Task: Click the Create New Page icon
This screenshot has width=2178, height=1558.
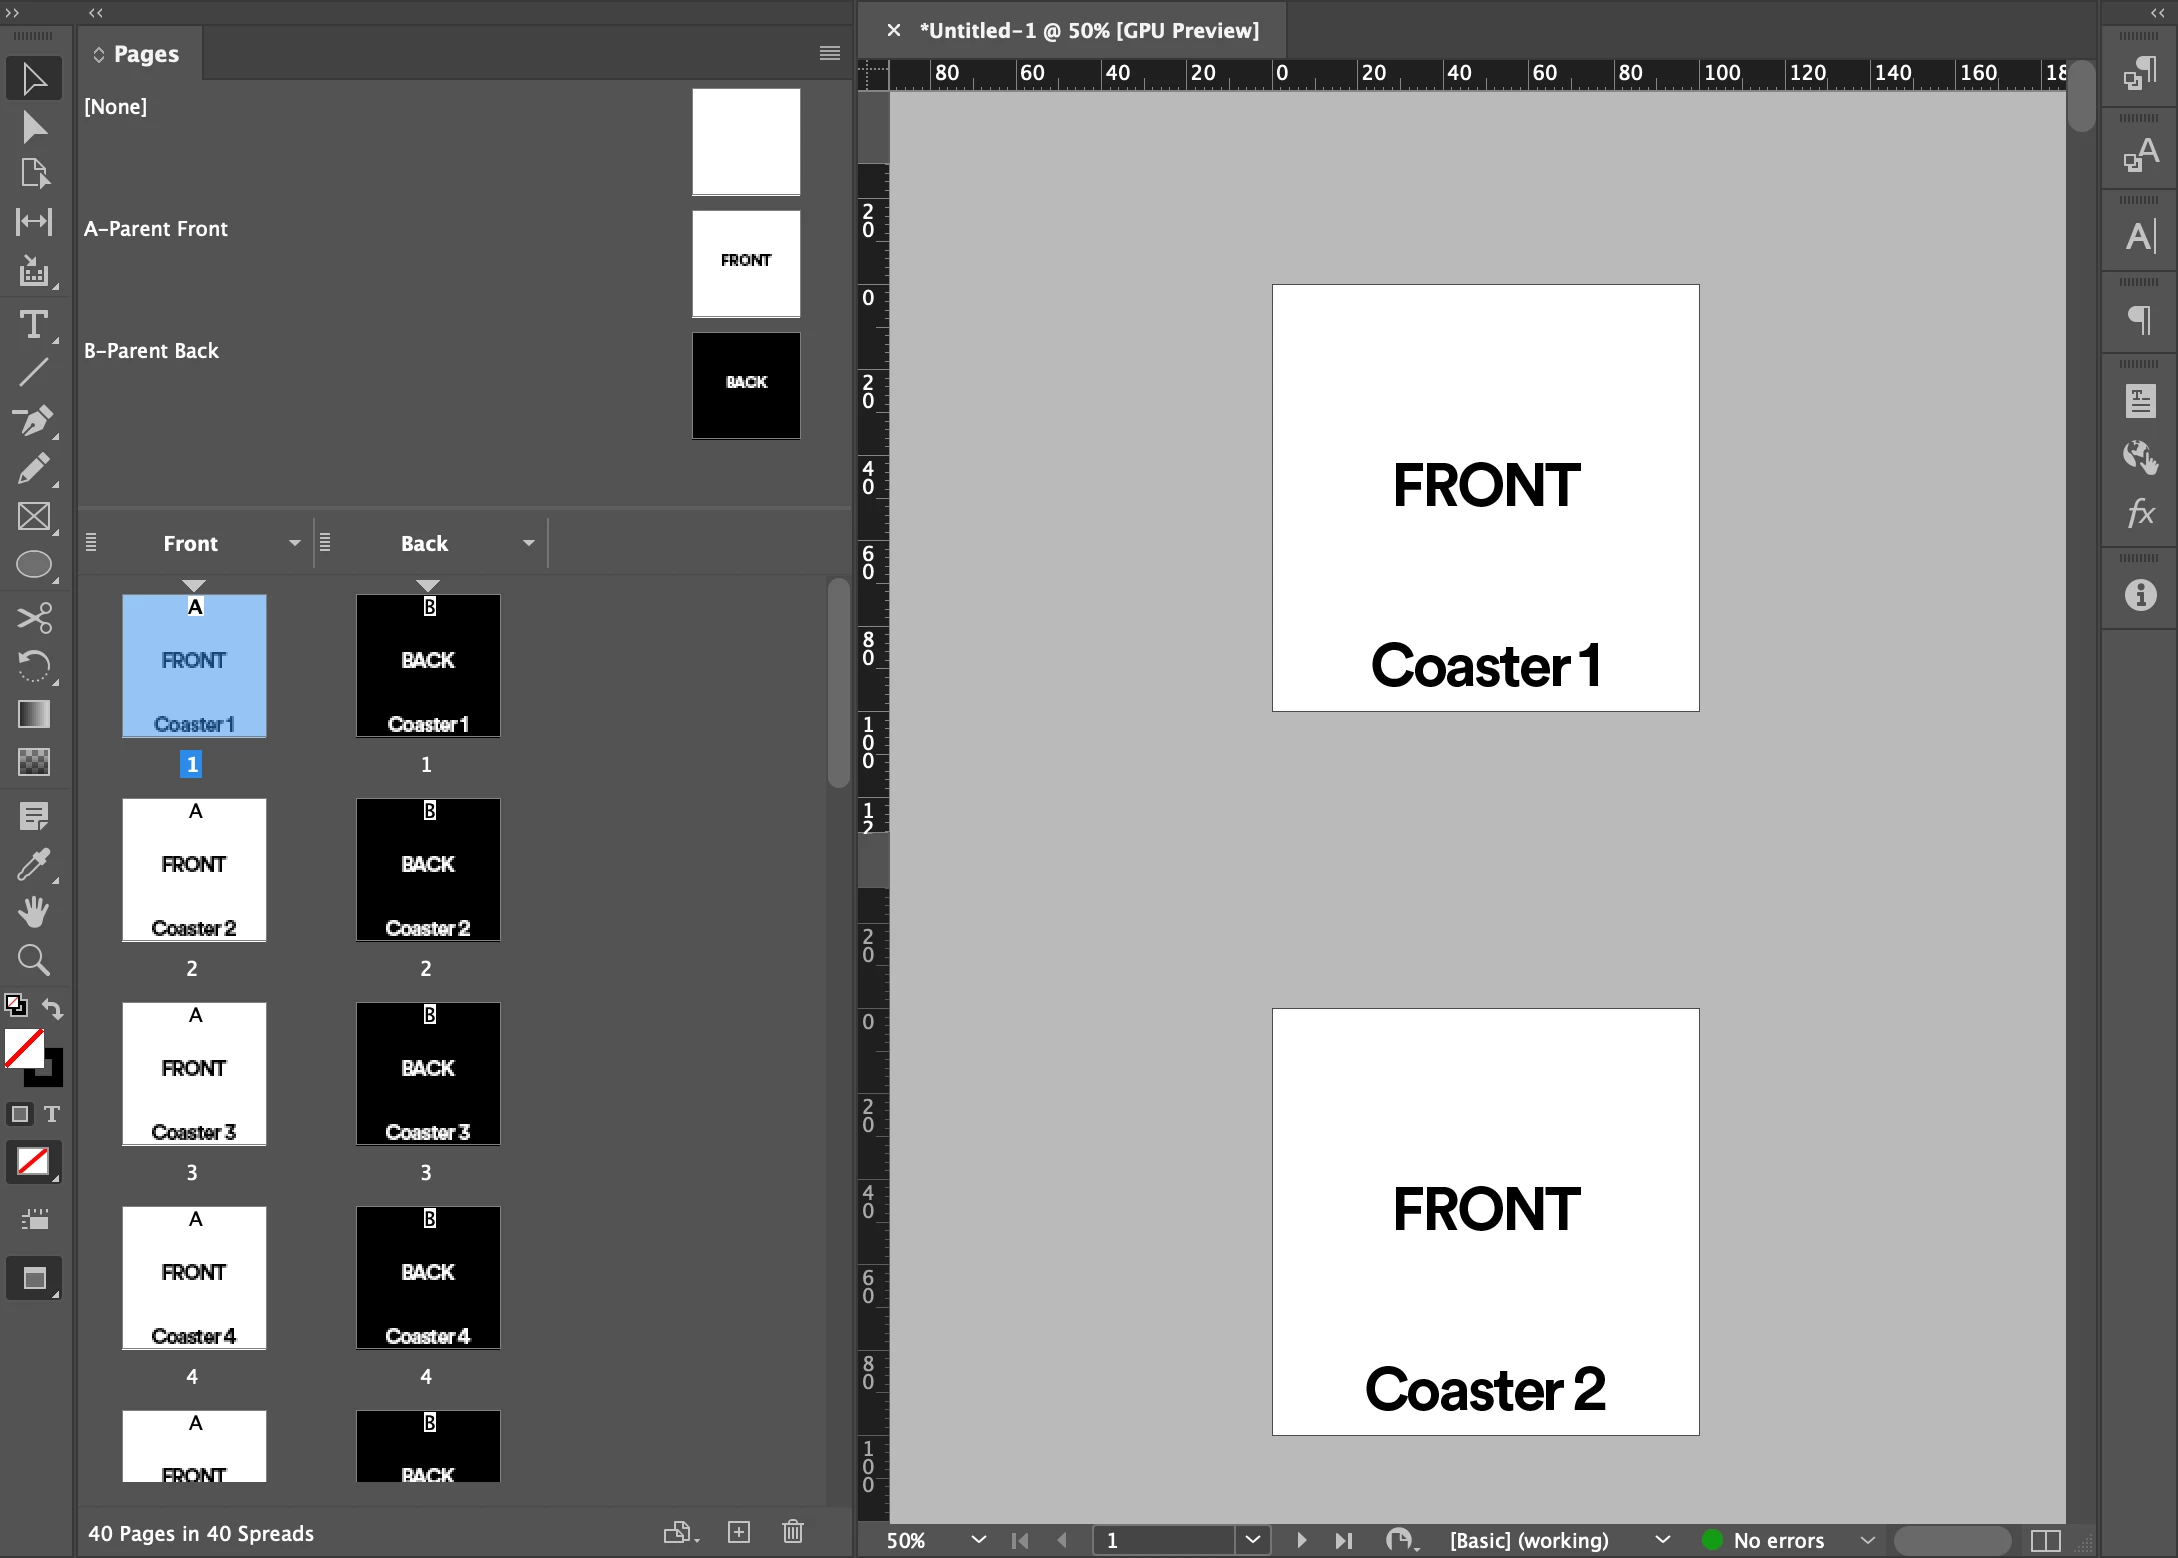Action: (738, 1531)
